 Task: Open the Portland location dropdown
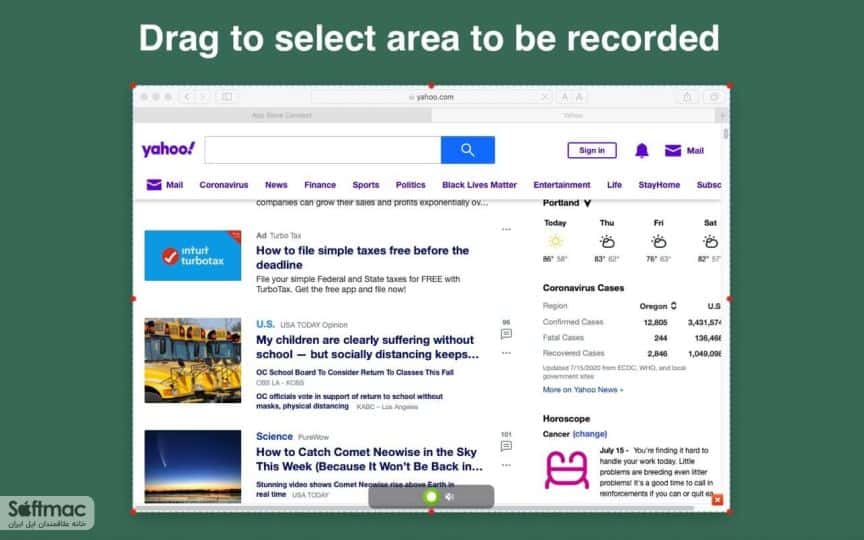pos(587,203)
